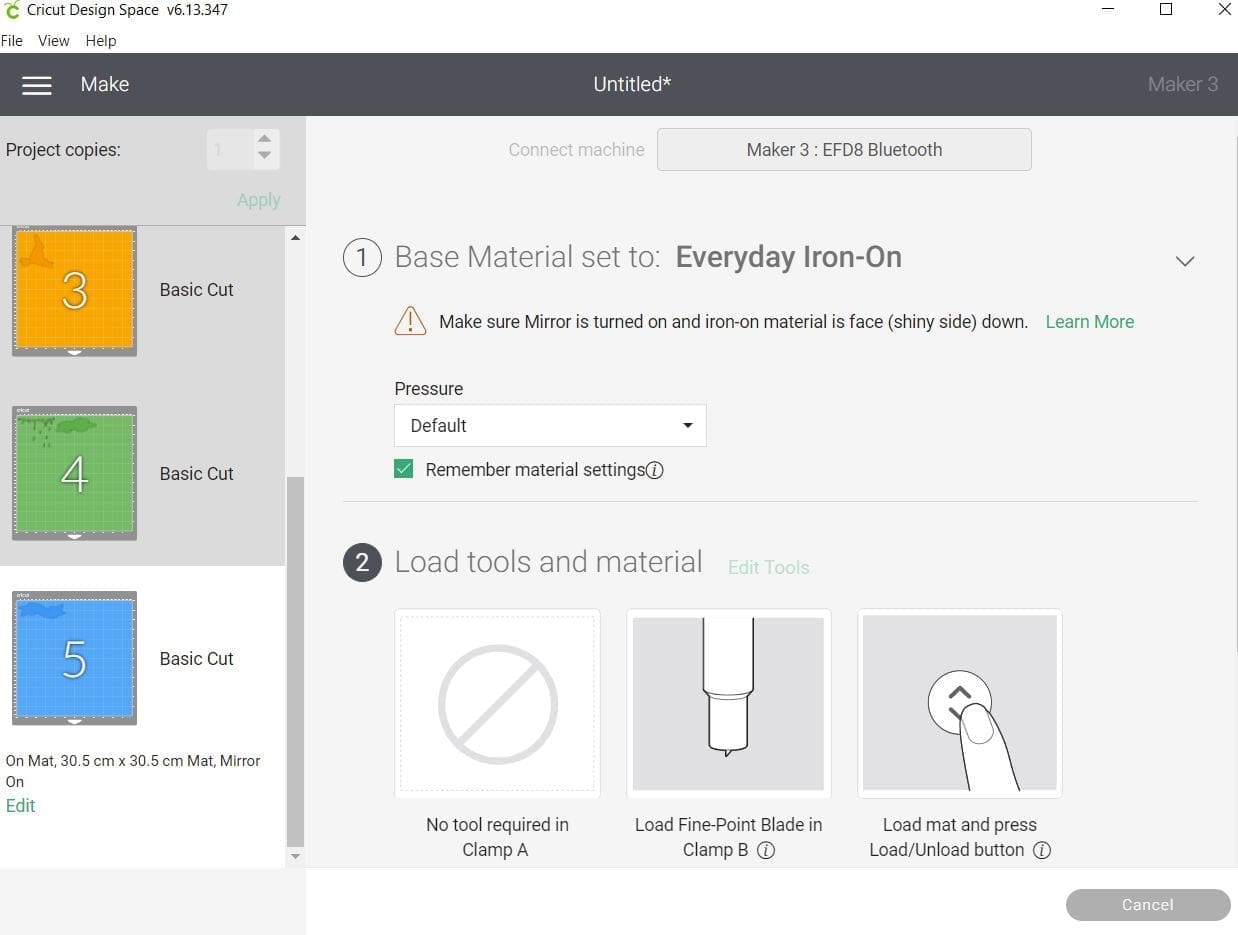Open the hamburger main menu
Screen dimensions: 1238x935
point(37,85)
